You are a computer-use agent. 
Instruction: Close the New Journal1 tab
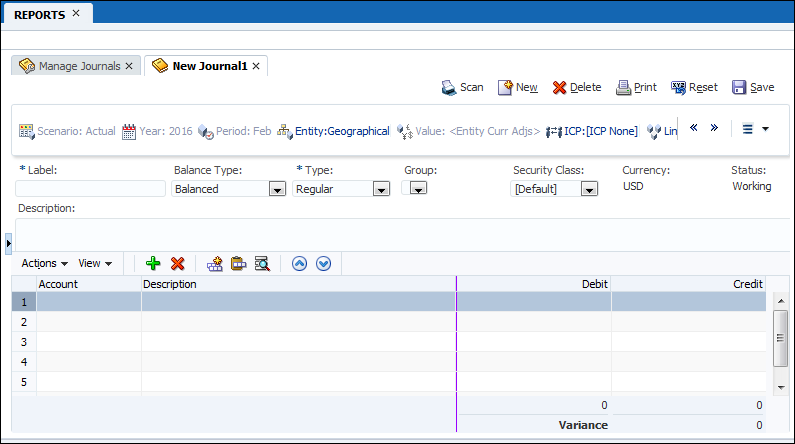click(256, 66)
